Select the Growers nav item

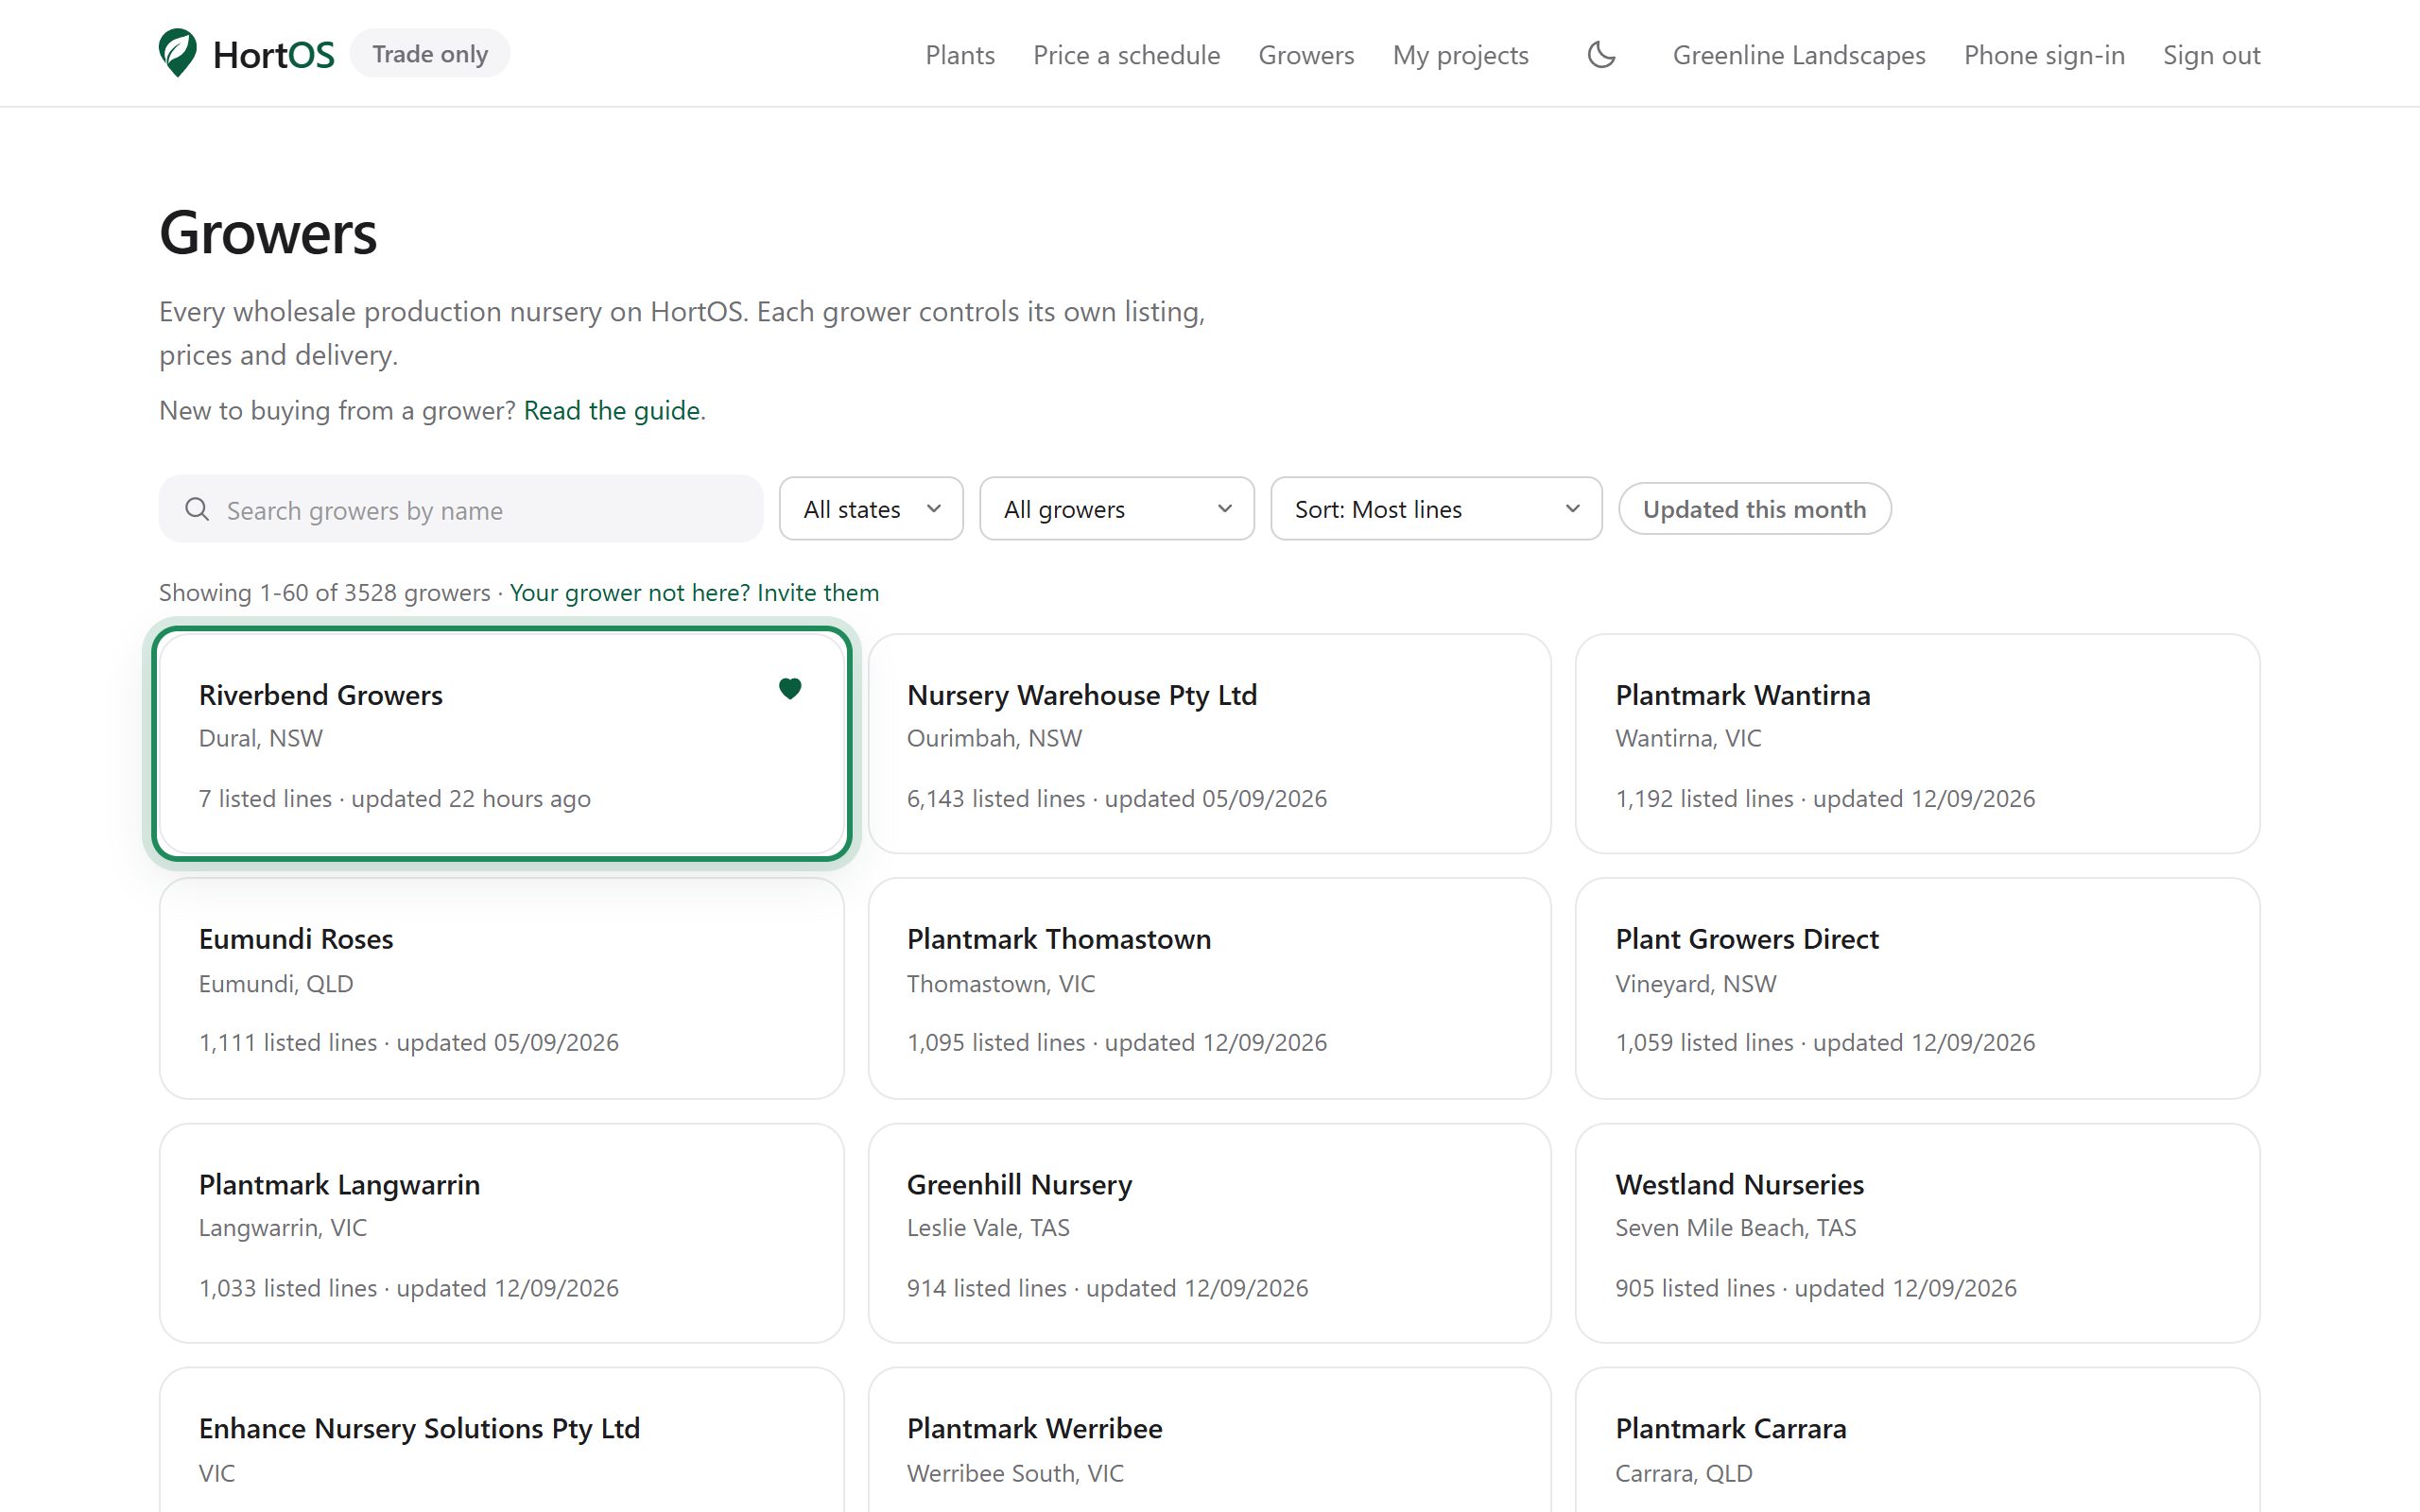[x=1306, y=55]
